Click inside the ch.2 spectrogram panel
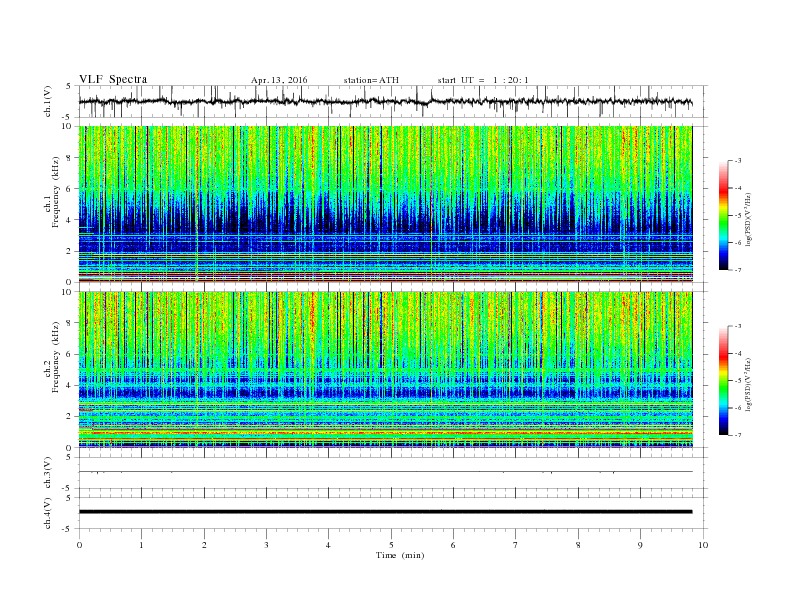792x612 pixels. [386, 369]
